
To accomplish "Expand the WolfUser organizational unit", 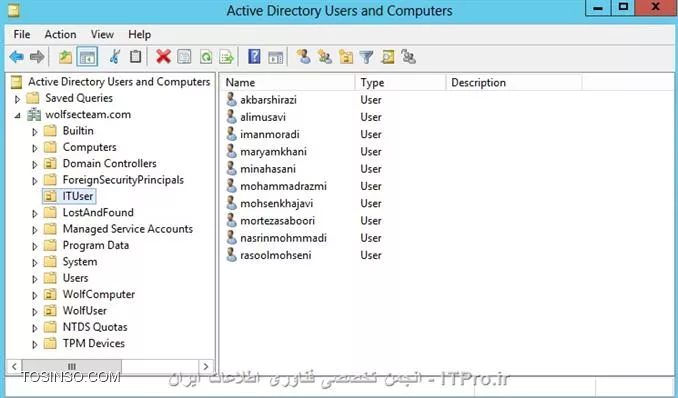I will pyautogui.click(x=35, y=311).
